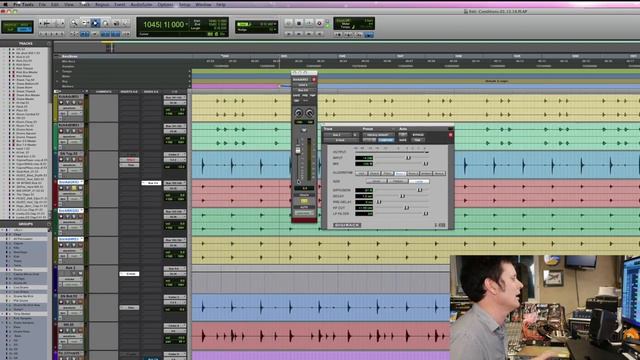
Task: Open the insert selector in D-Verb header
Action: [x=340, y=140]
